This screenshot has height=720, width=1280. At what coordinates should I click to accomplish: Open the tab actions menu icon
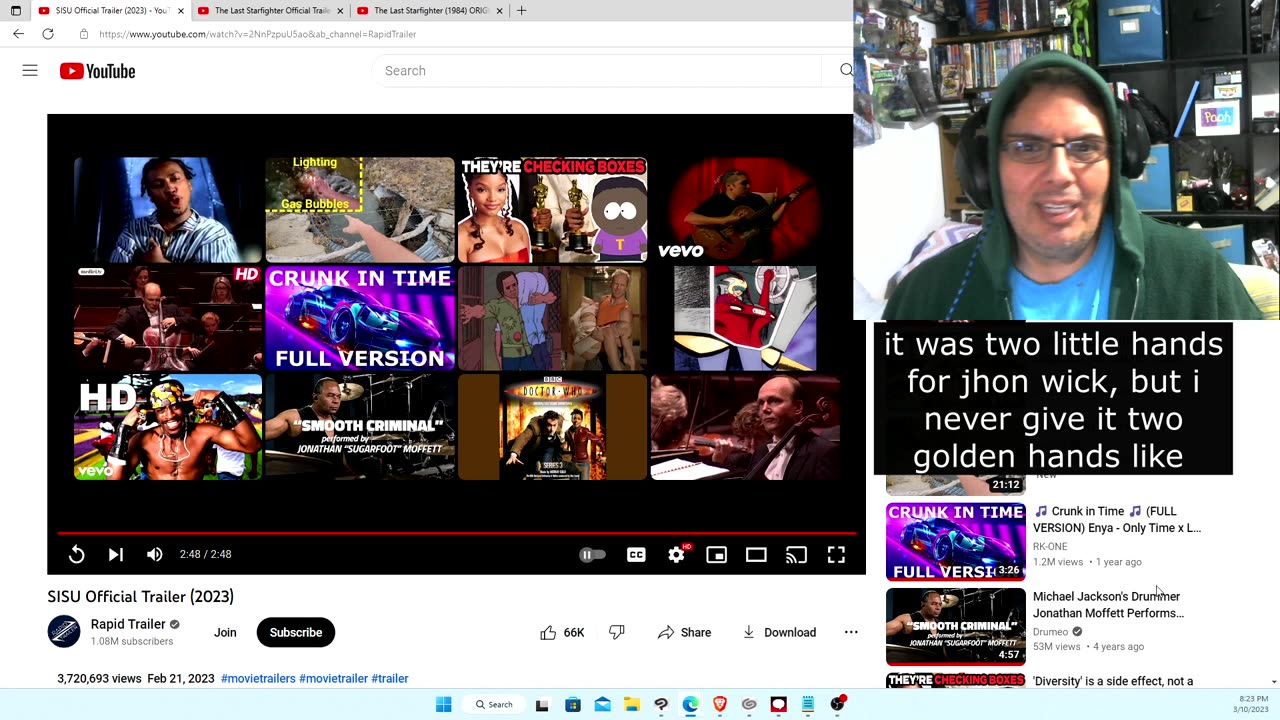point(15,11)
